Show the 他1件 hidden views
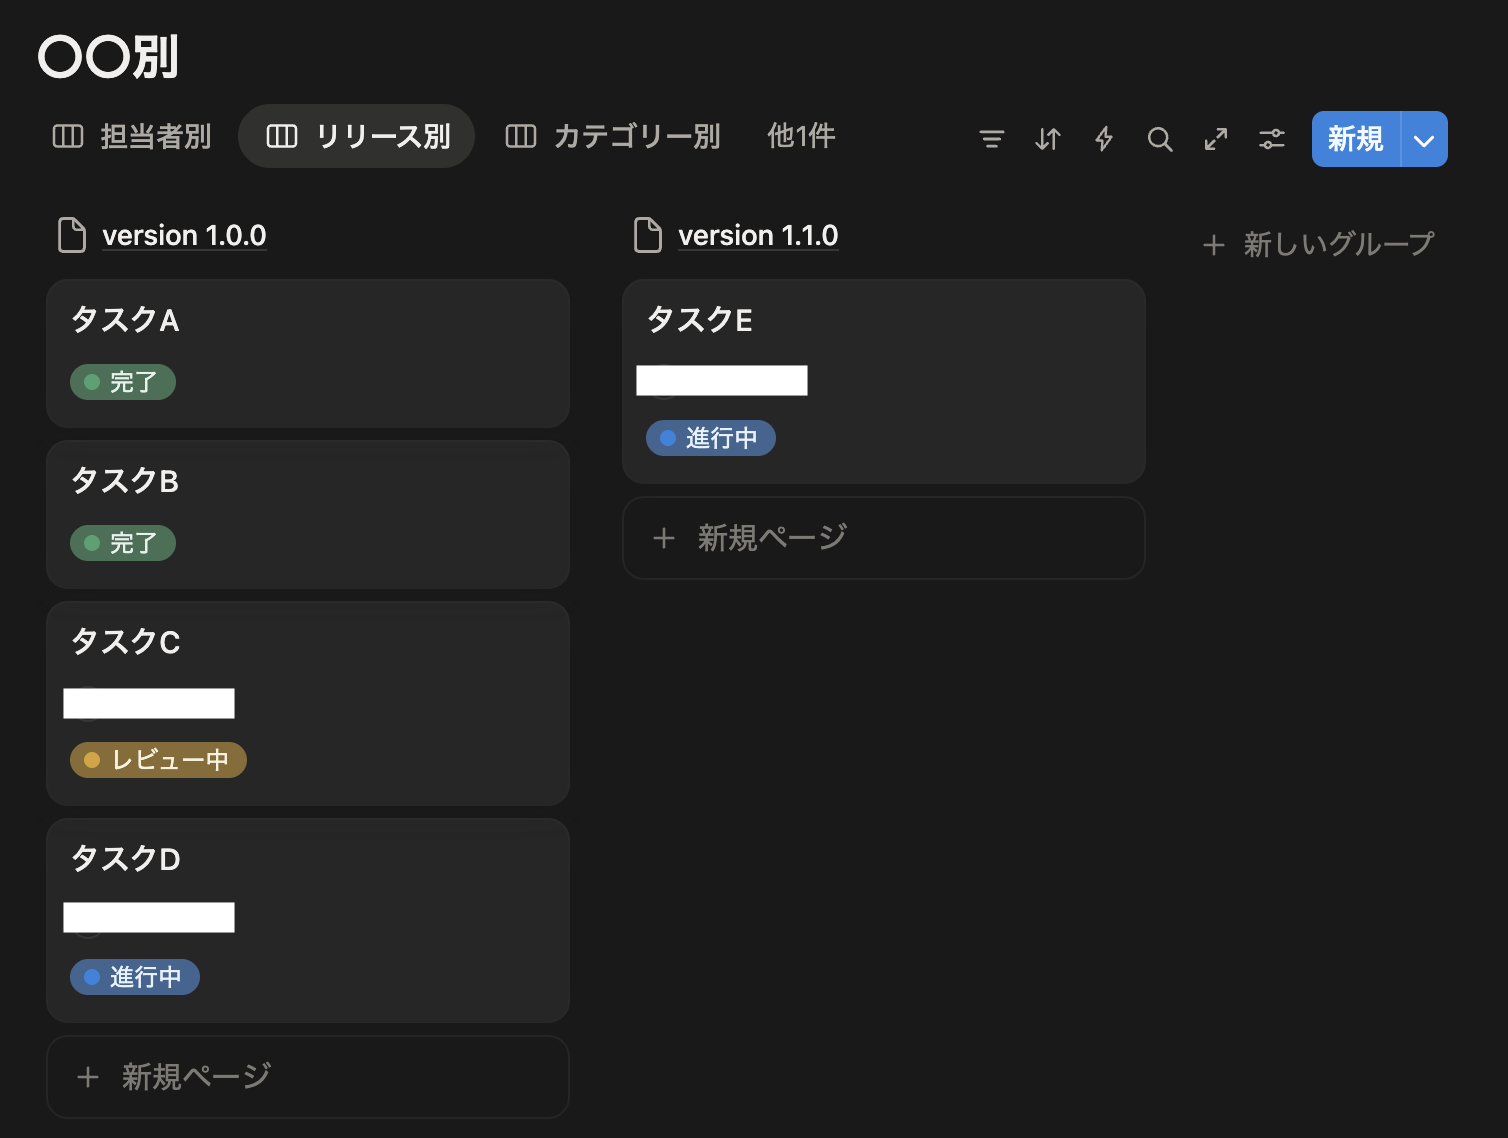The height and width of the screenshot is (1138, 1508). [801, 136]
